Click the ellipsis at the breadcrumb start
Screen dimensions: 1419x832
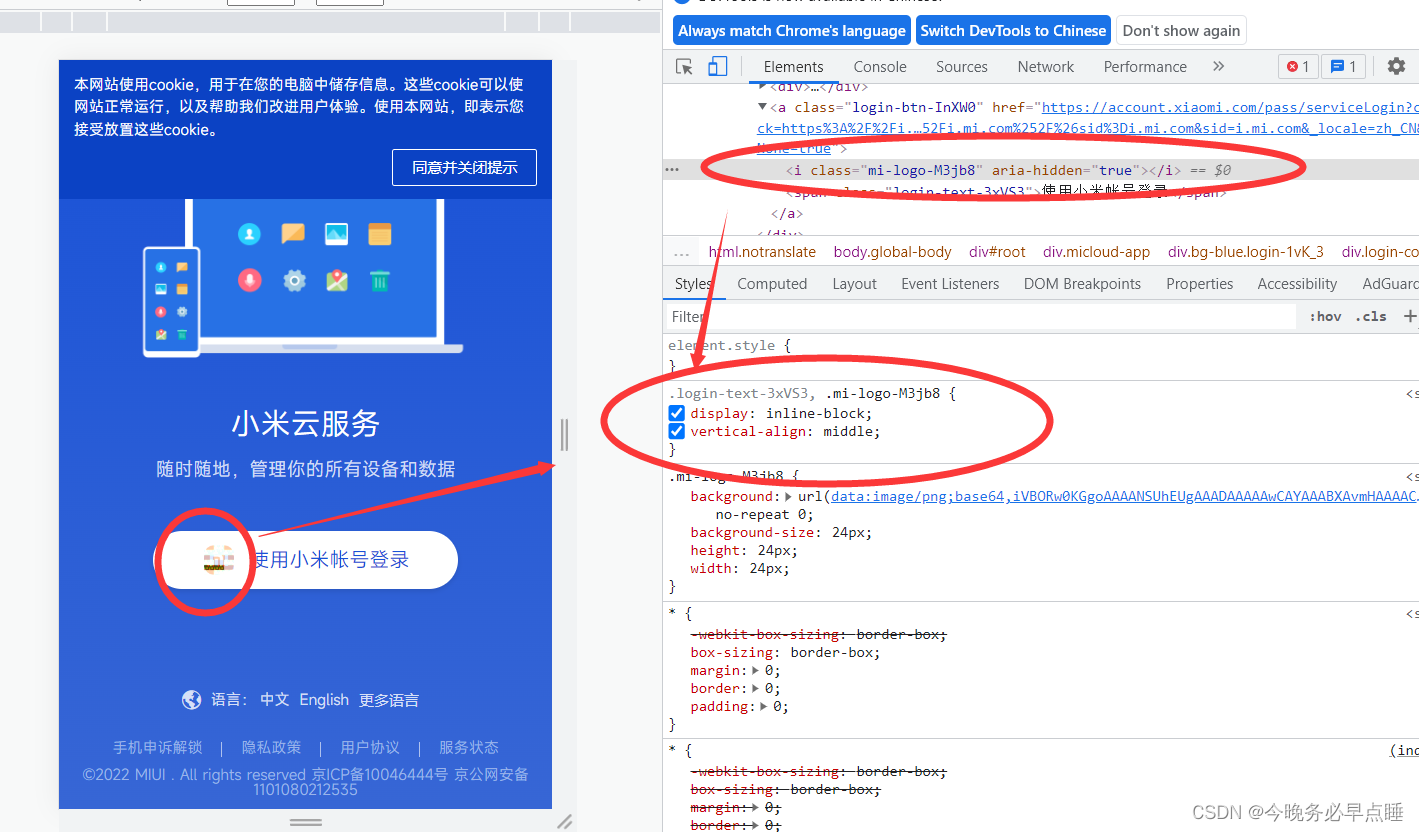682,252
